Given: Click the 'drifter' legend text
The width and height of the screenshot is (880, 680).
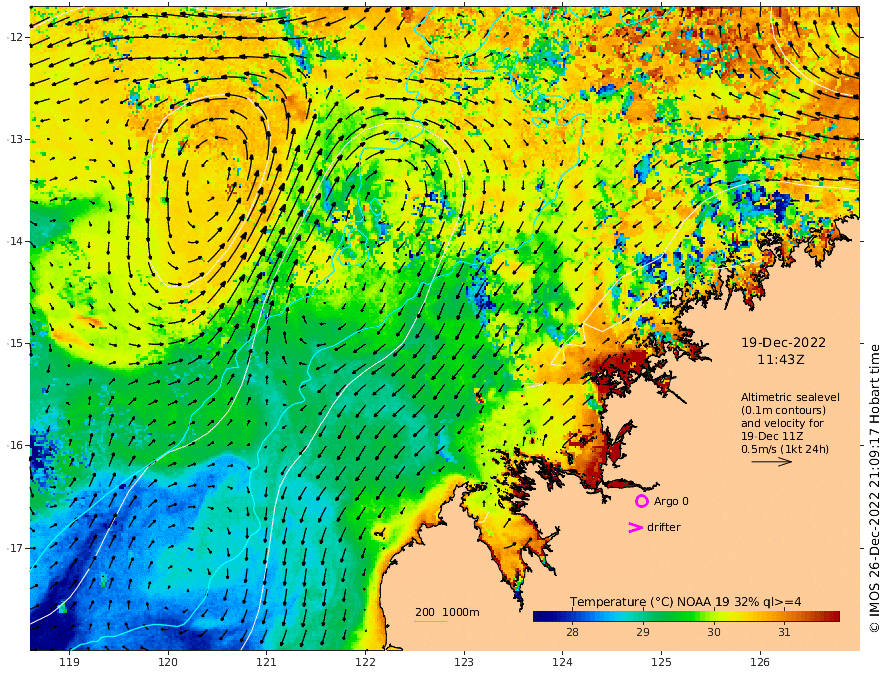Looking at the screenshot, I should pyautogui.click(x=664, y=527).
